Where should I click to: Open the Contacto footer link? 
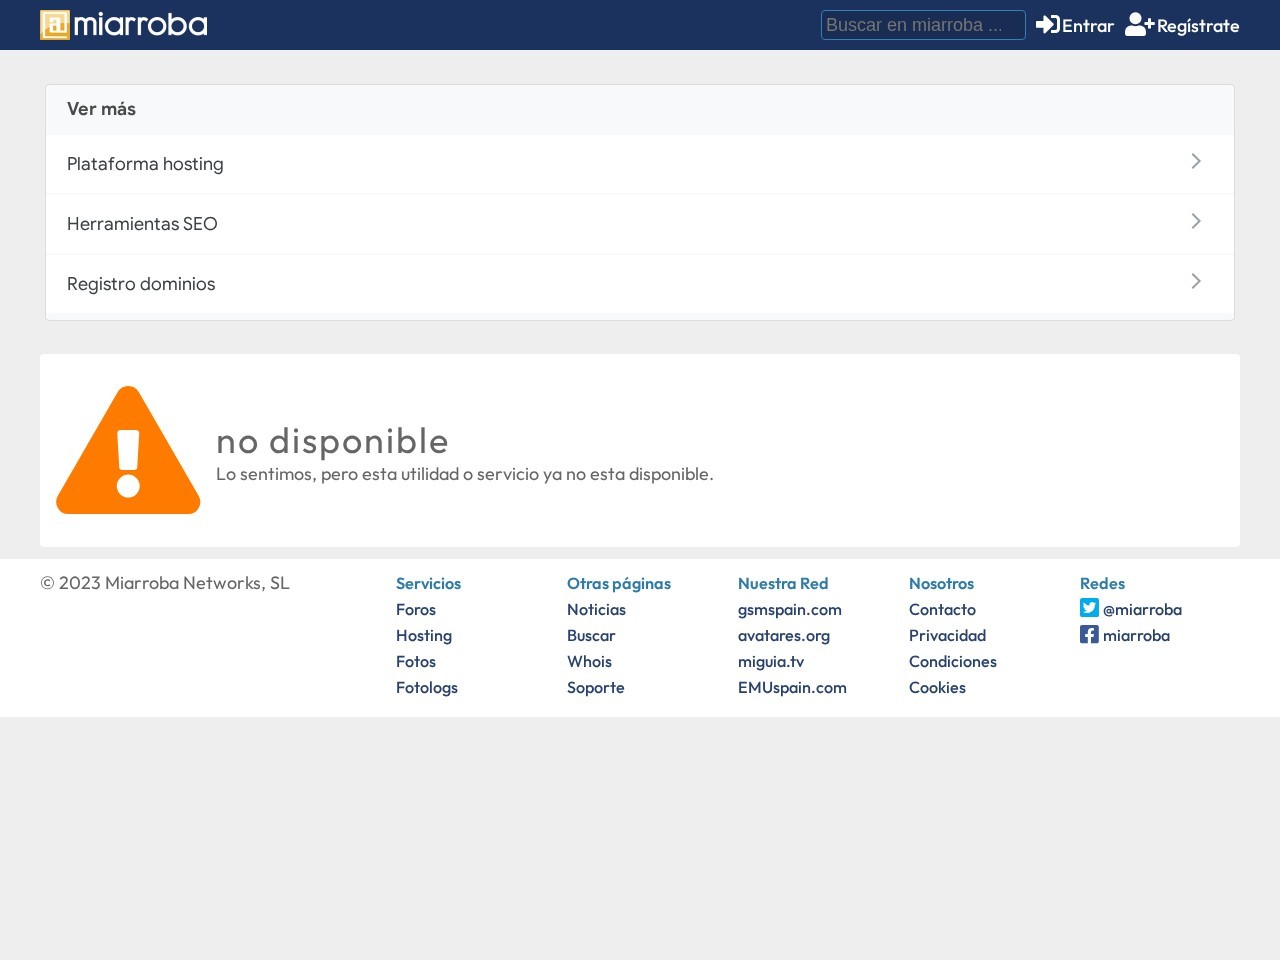942,609
